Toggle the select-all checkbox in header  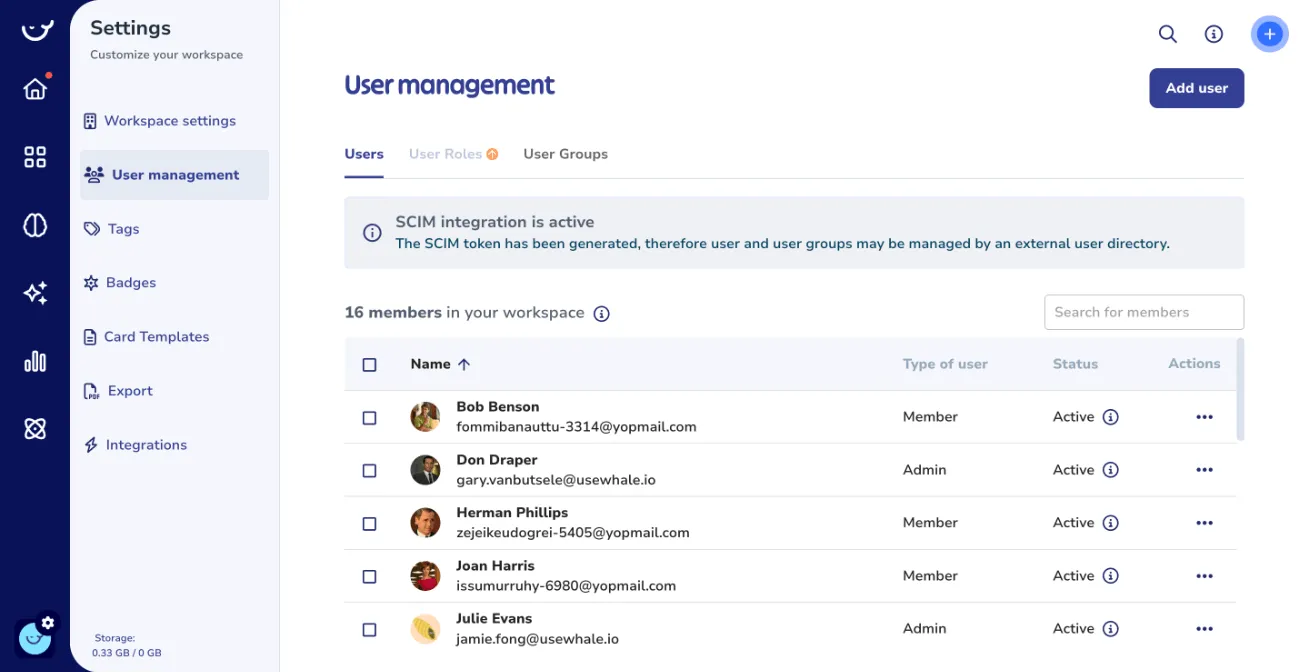[x=369, y=365]
